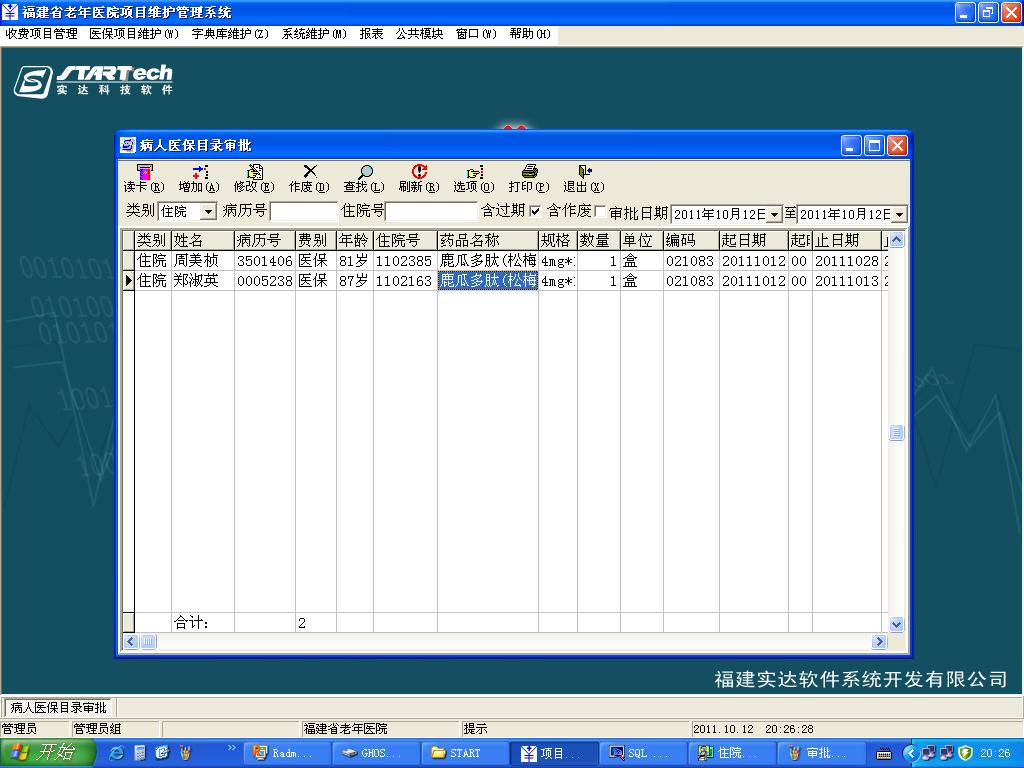This screenshot has height=768, width=1024.
Task: Click the horizontal scroll right arrow
Action: pos(880,642)
